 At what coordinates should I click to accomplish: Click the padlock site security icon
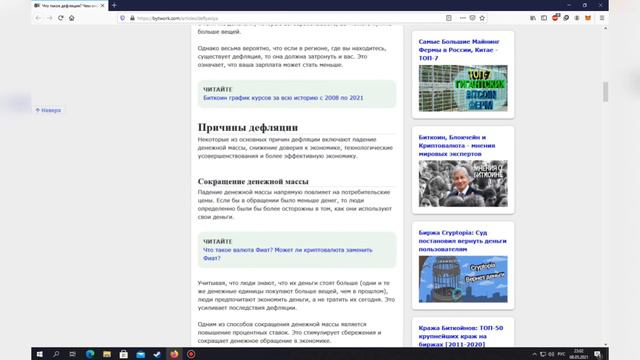[x=132, y=18]
